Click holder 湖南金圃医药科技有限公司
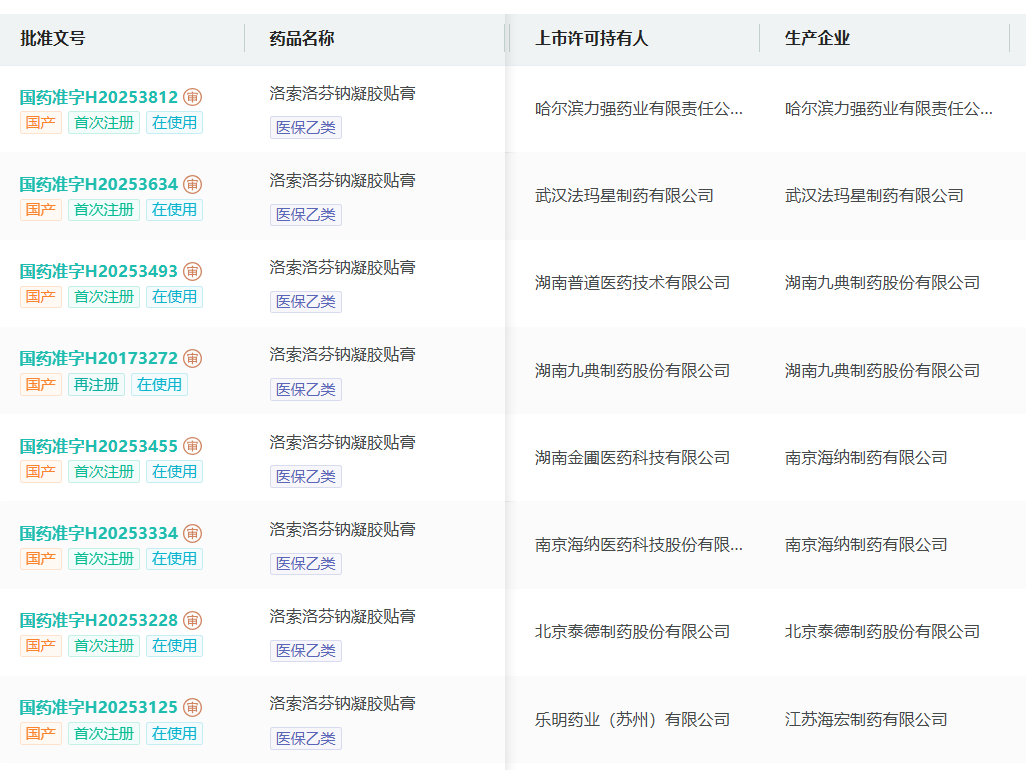1026x770 pixels. click(632, 458)
